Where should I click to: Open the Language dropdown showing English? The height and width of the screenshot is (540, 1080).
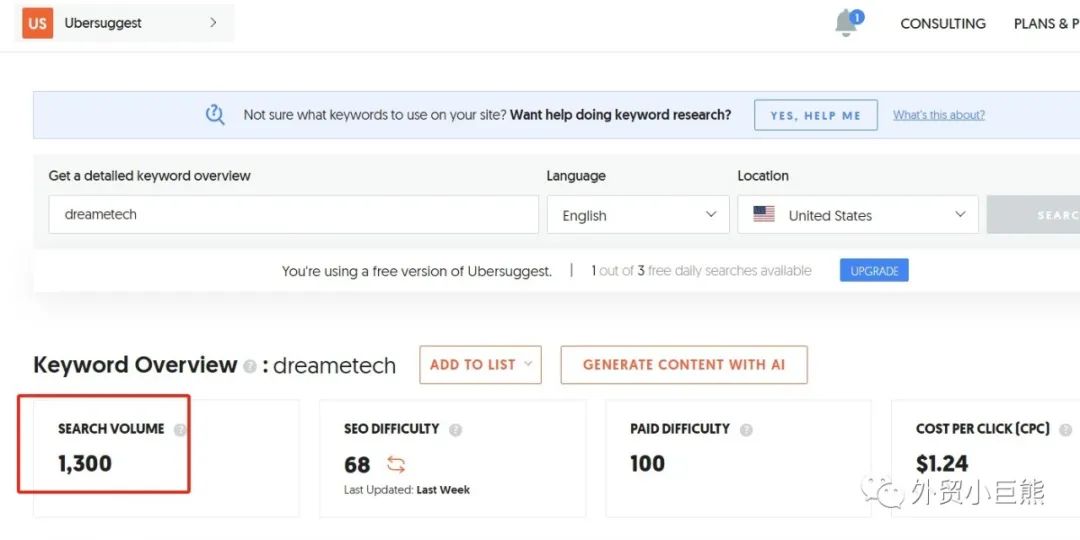pyautogui.click(x=637, y=215)
